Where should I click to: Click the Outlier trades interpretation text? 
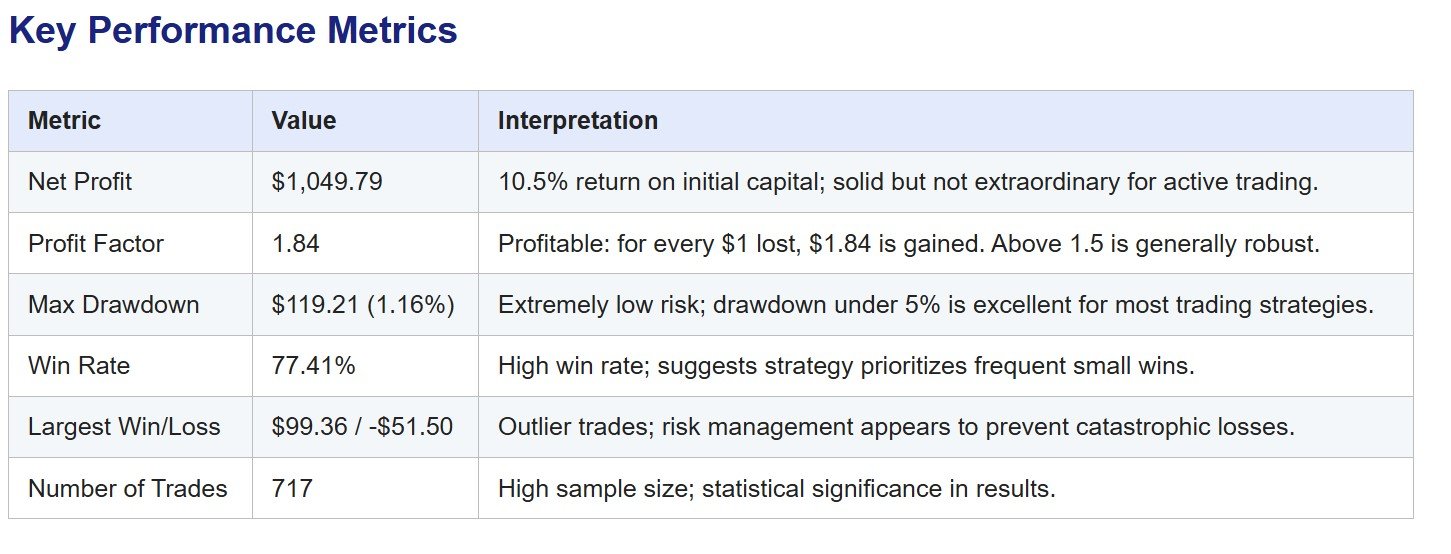coord(896,427)
